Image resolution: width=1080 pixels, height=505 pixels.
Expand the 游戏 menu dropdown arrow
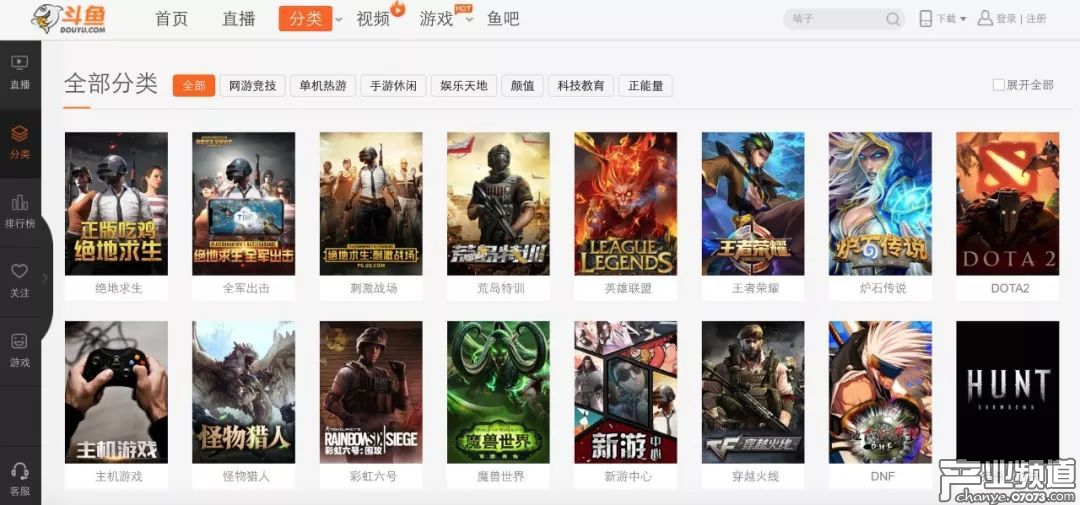(x=469, y=19)
